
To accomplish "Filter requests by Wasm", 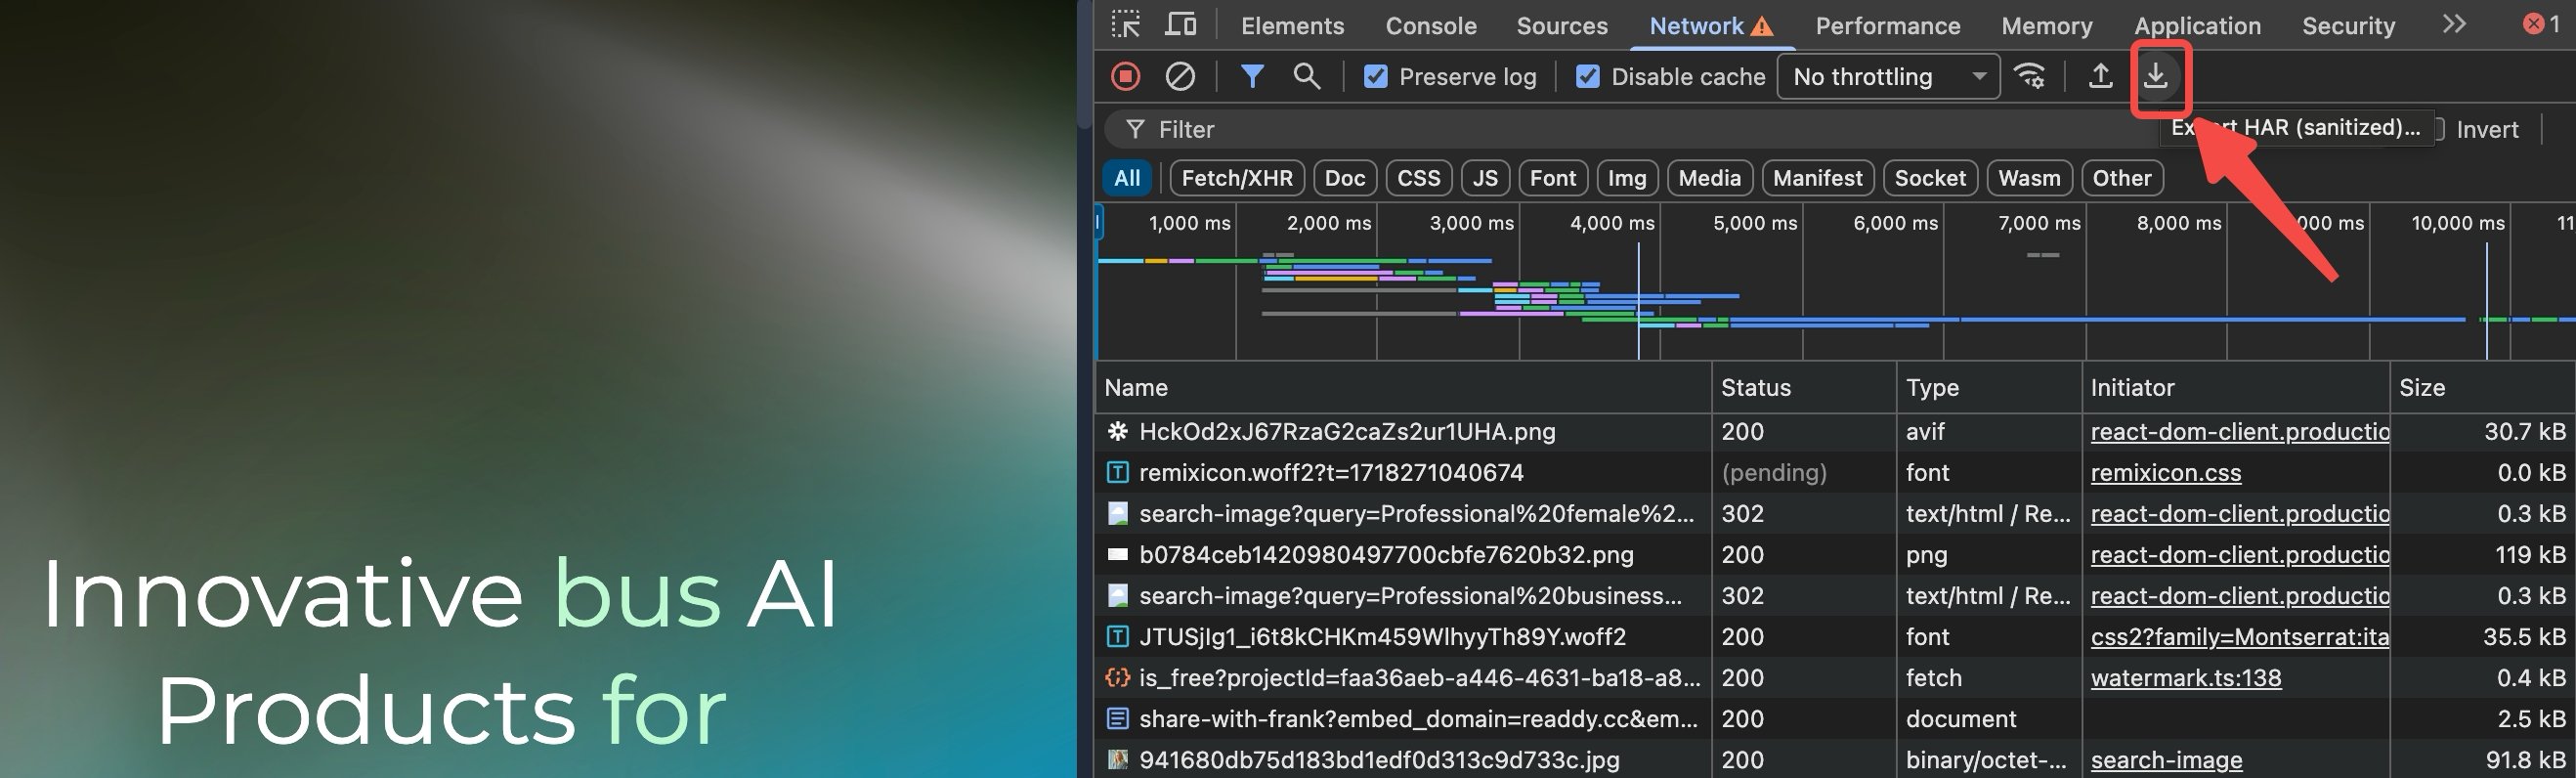I will click(x=2029, y=178).
